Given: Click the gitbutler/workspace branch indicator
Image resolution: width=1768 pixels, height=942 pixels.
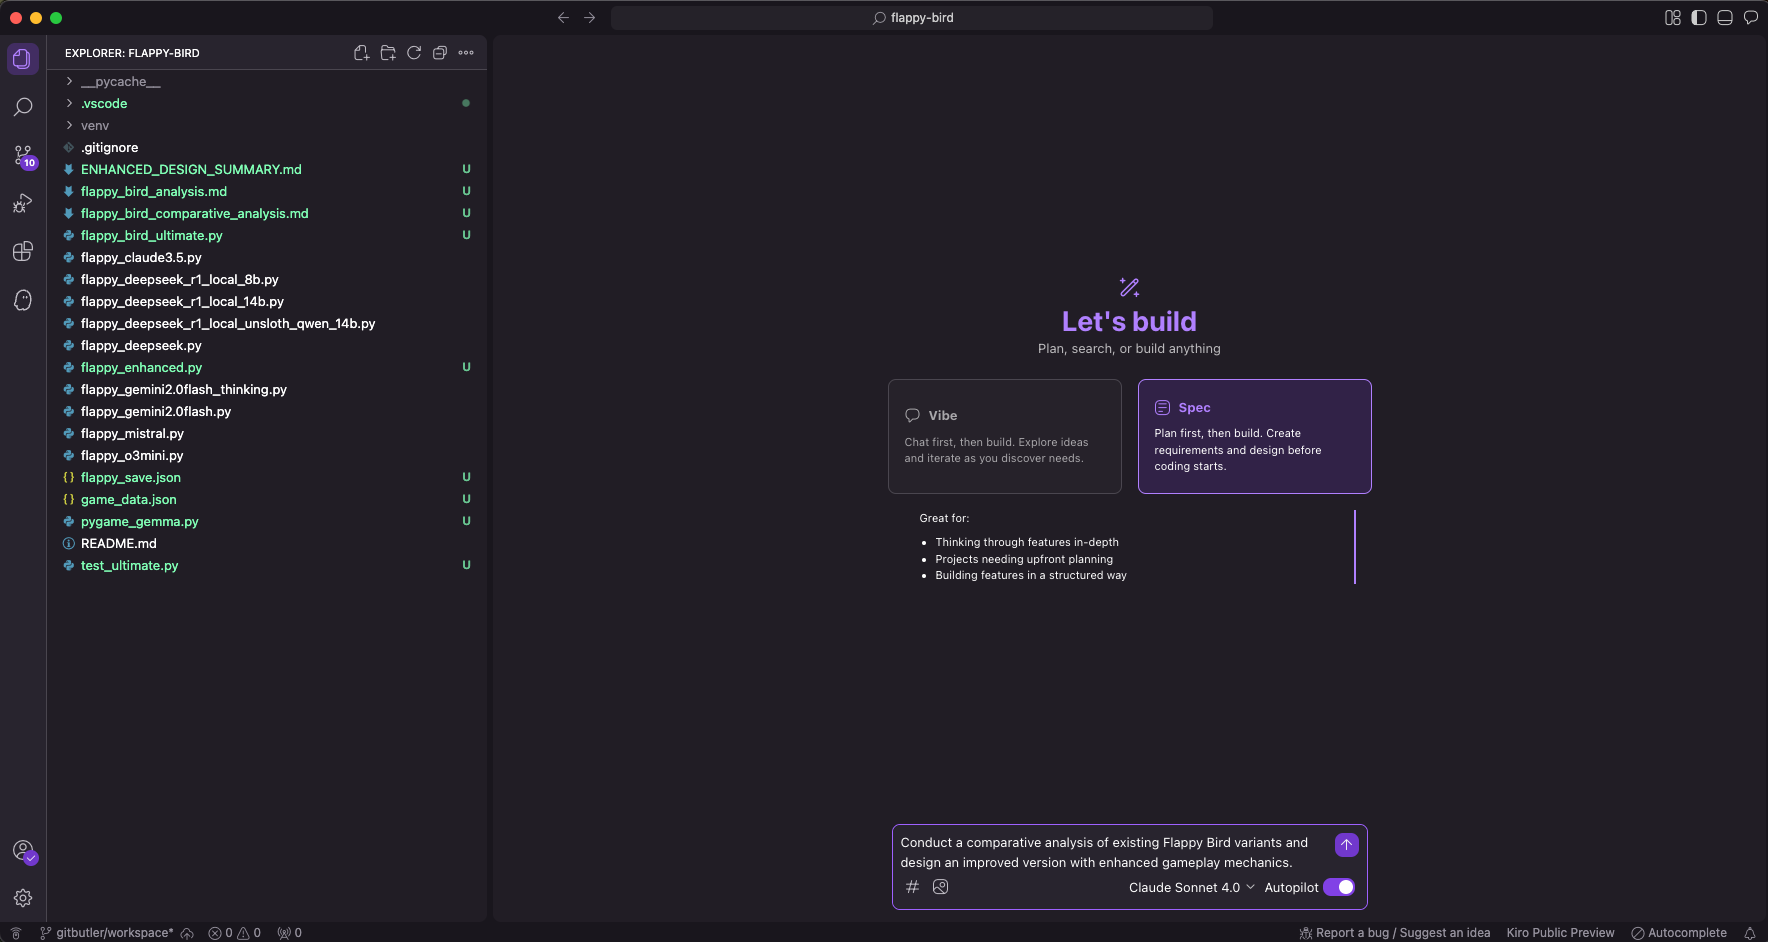Looking at the screenshot, I should 107,933.
